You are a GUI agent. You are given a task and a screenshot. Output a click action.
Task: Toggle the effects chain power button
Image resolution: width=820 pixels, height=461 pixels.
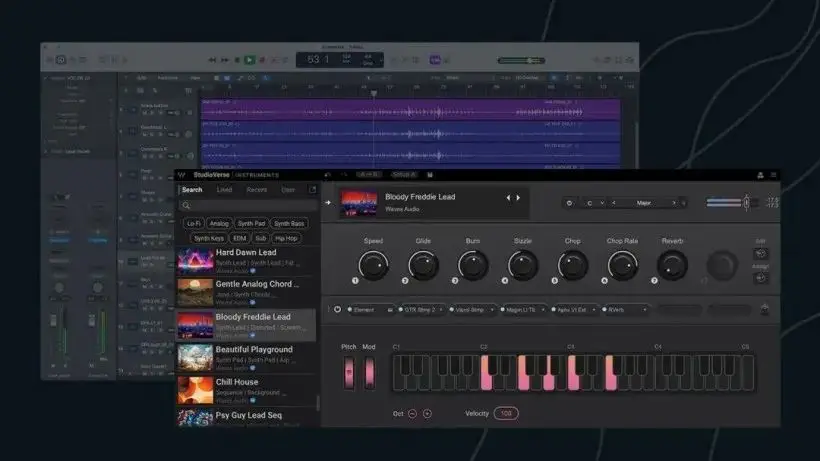[337, 310]
